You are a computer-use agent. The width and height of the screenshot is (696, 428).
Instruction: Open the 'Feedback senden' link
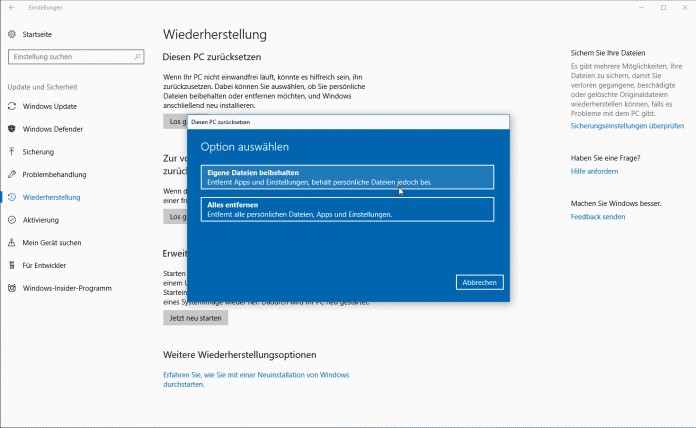click(597, 216)
